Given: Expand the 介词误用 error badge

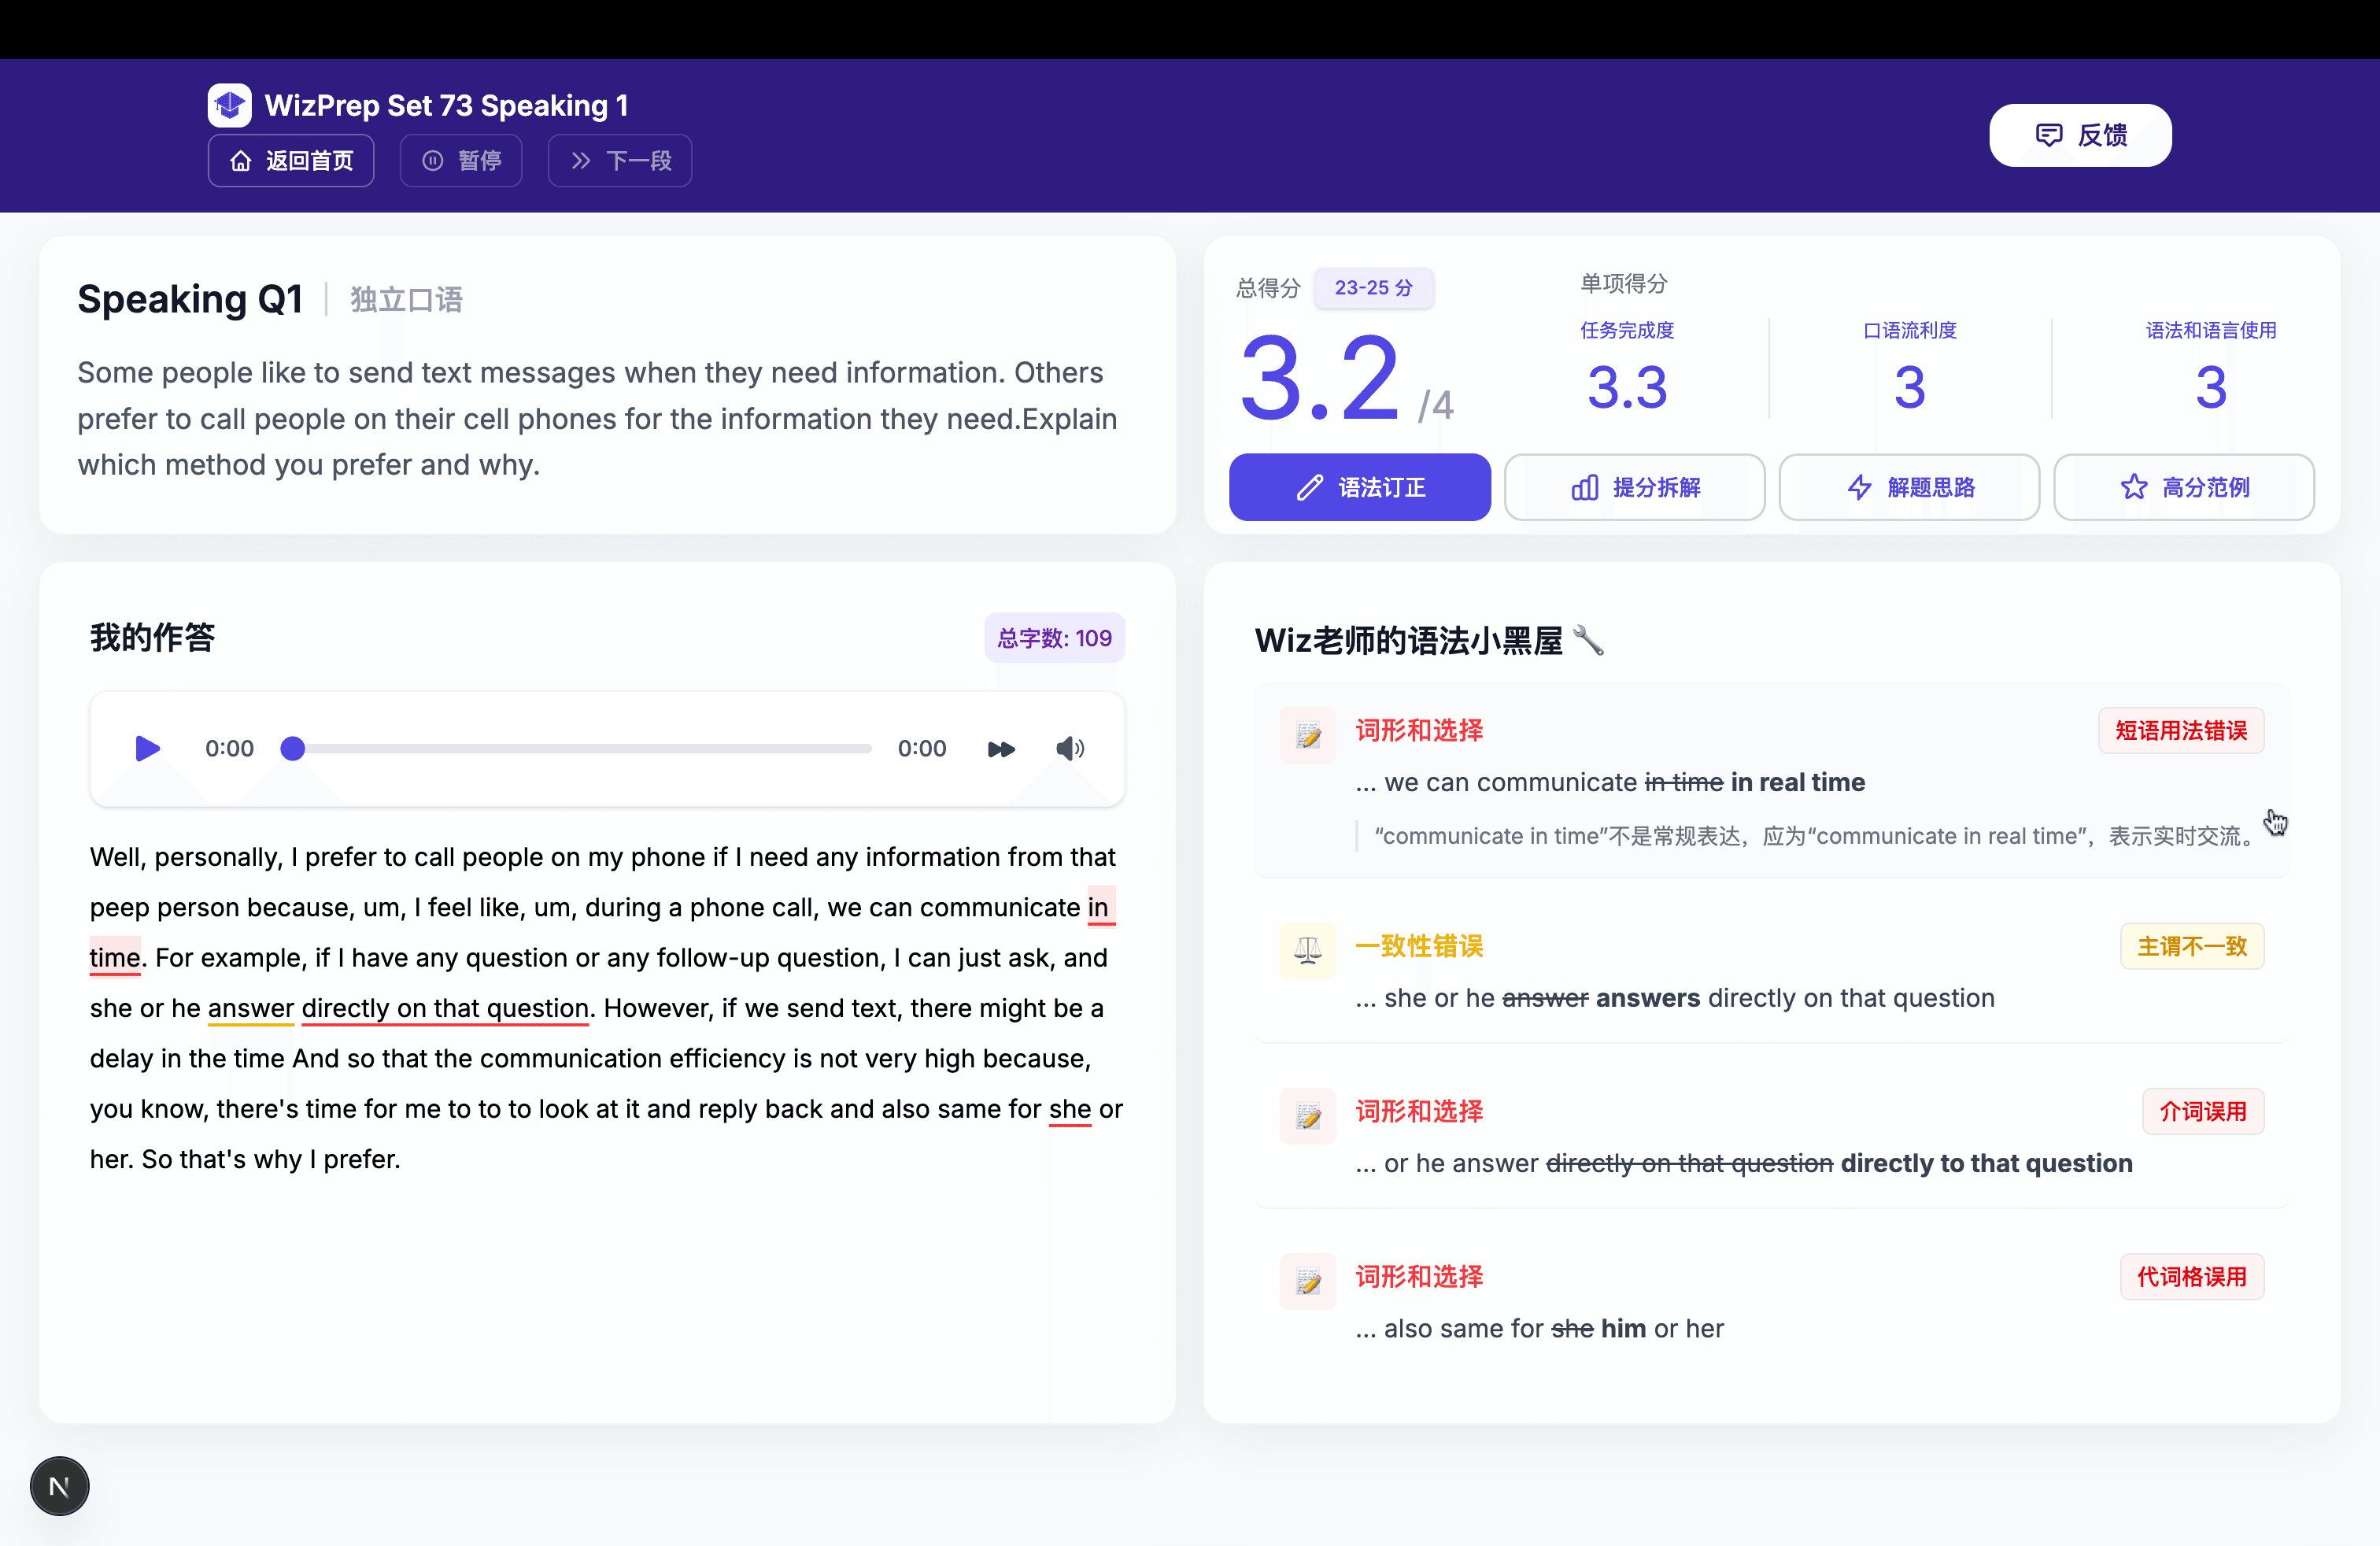Looking at the screenshot, I should pyautogui.click(x=2204, y=1111).
